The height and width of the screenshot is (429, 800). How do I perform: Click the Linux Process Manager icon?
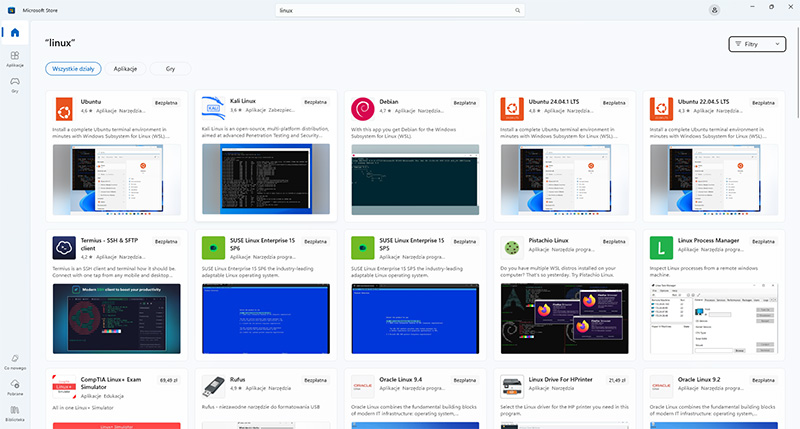661,248
